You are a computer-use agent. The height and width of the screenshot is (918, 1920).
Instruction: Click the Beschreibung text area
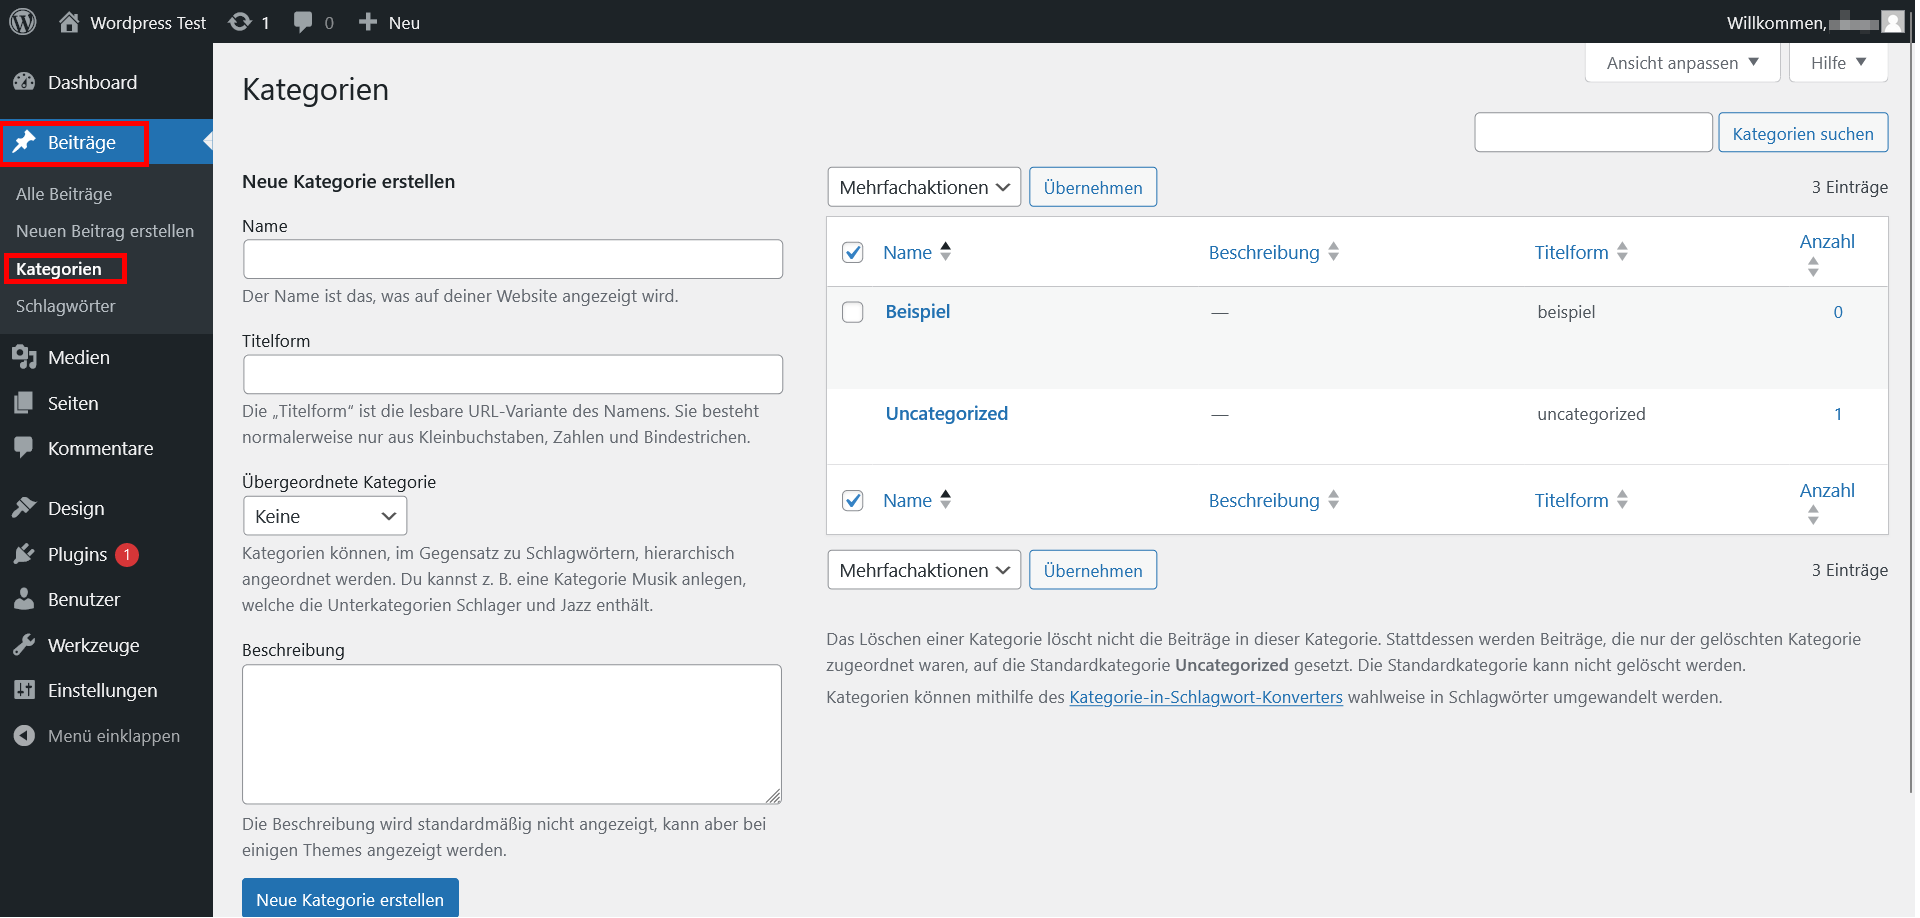tap(512, 734)
